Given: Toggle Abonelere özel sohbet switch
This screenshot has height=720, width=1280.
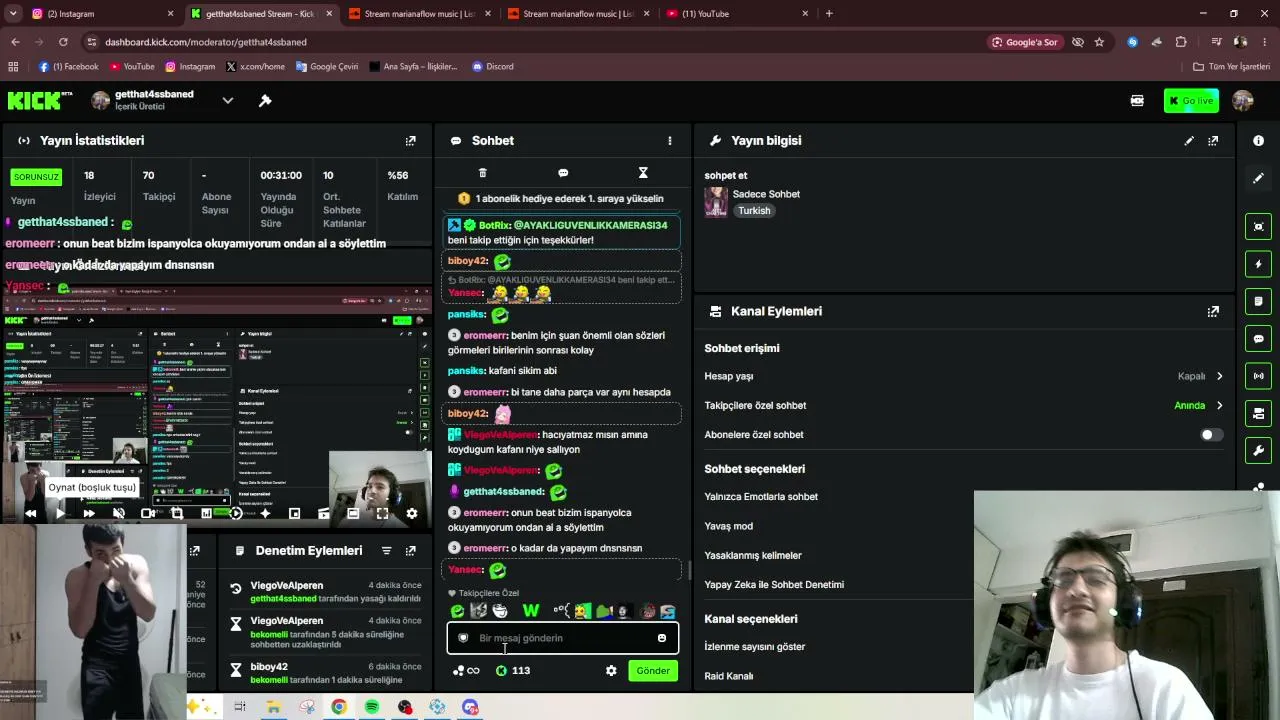Looking at the screenshot, I should pos(1211,435).
